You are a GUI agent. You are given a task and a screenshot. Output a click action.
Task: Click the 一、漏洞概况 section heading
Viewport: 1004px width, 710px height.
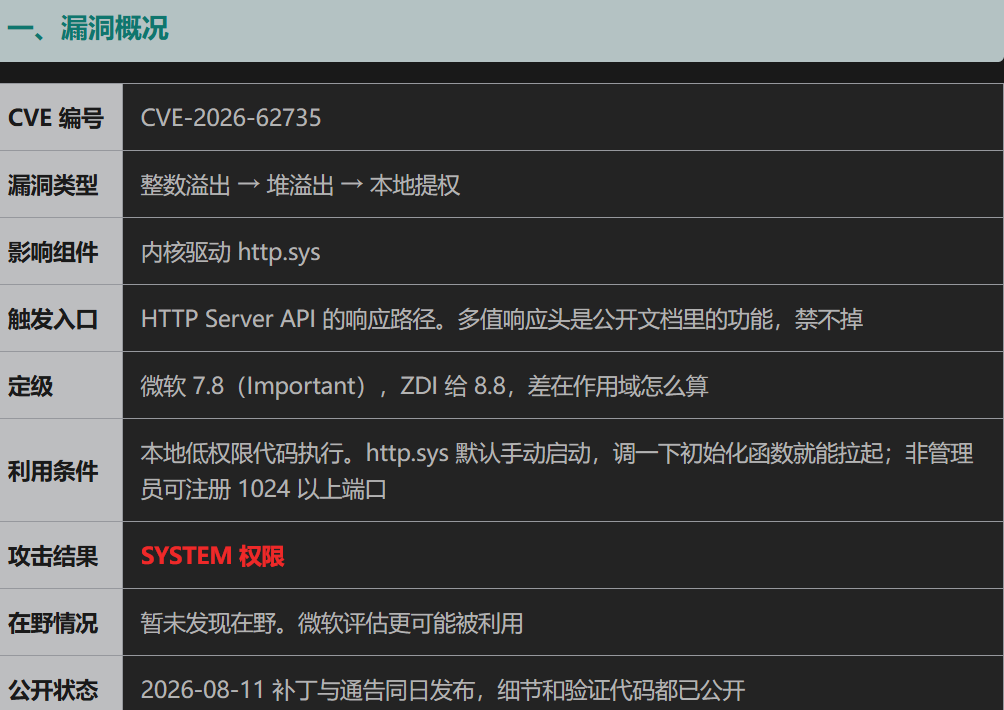coord(88,29)
